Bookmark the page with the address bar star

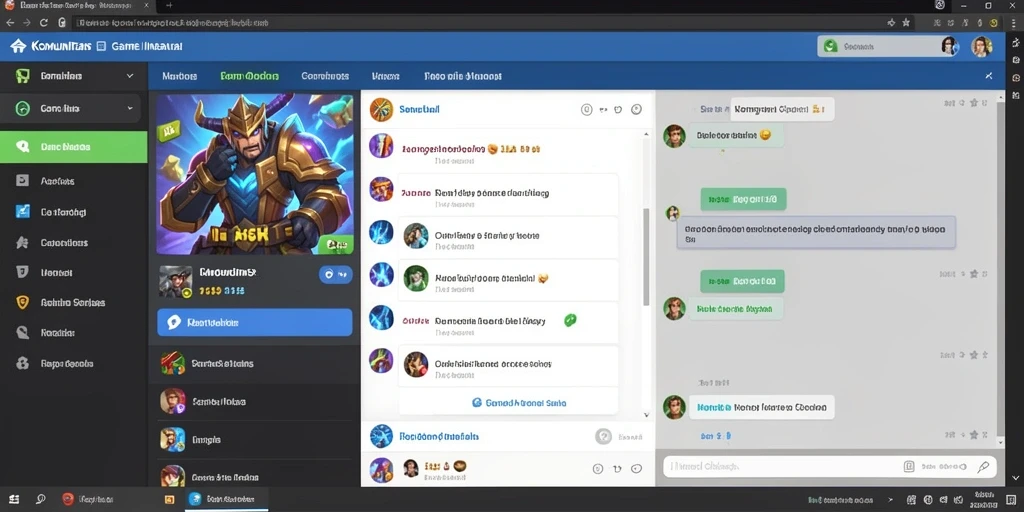click(x=906, y=22)
